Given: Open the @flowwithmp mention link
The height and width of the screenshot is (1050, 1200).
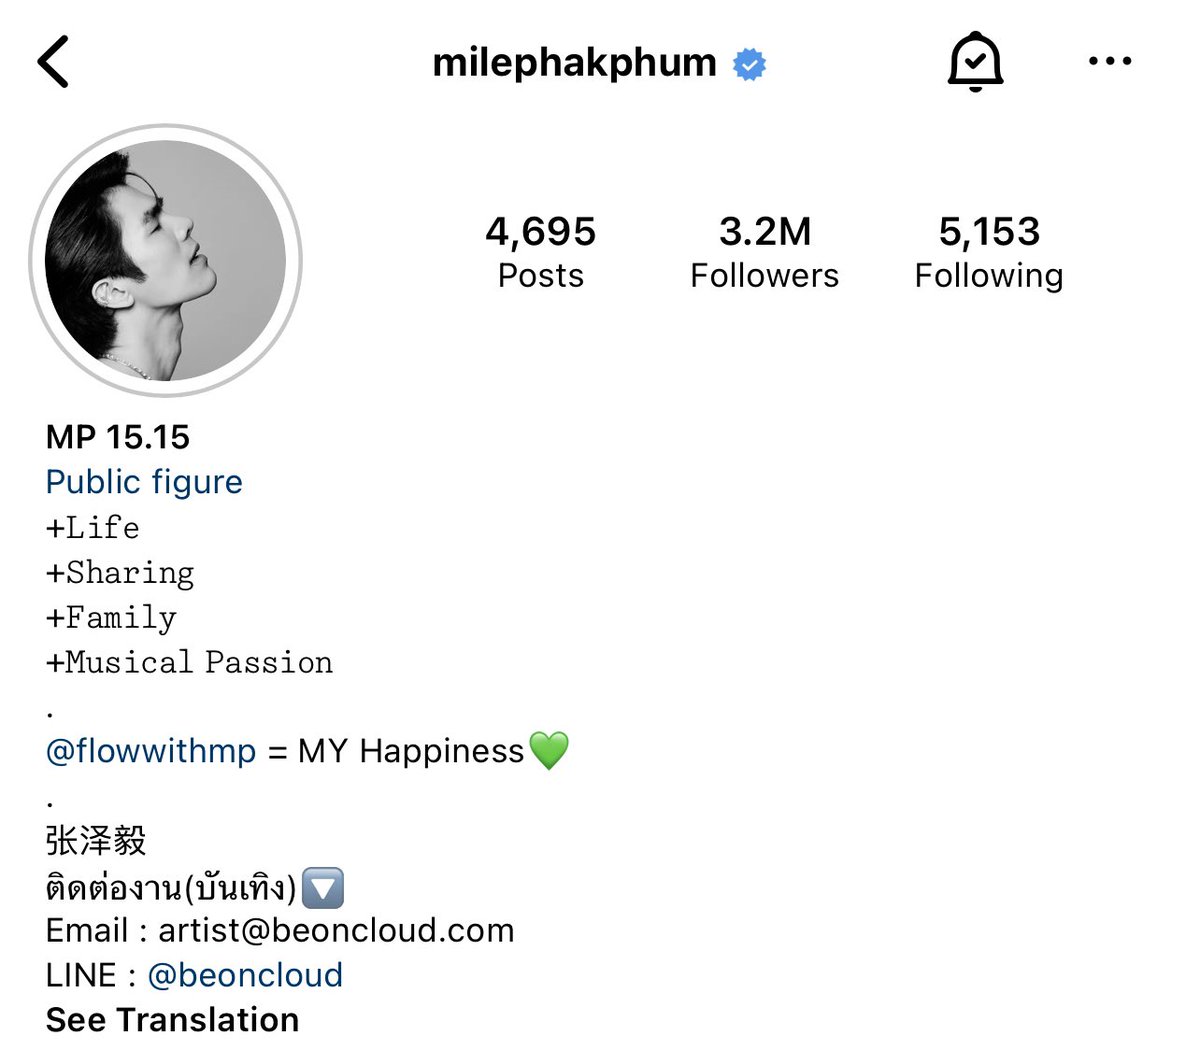Looking at the screenshot, I should point(151,751).
